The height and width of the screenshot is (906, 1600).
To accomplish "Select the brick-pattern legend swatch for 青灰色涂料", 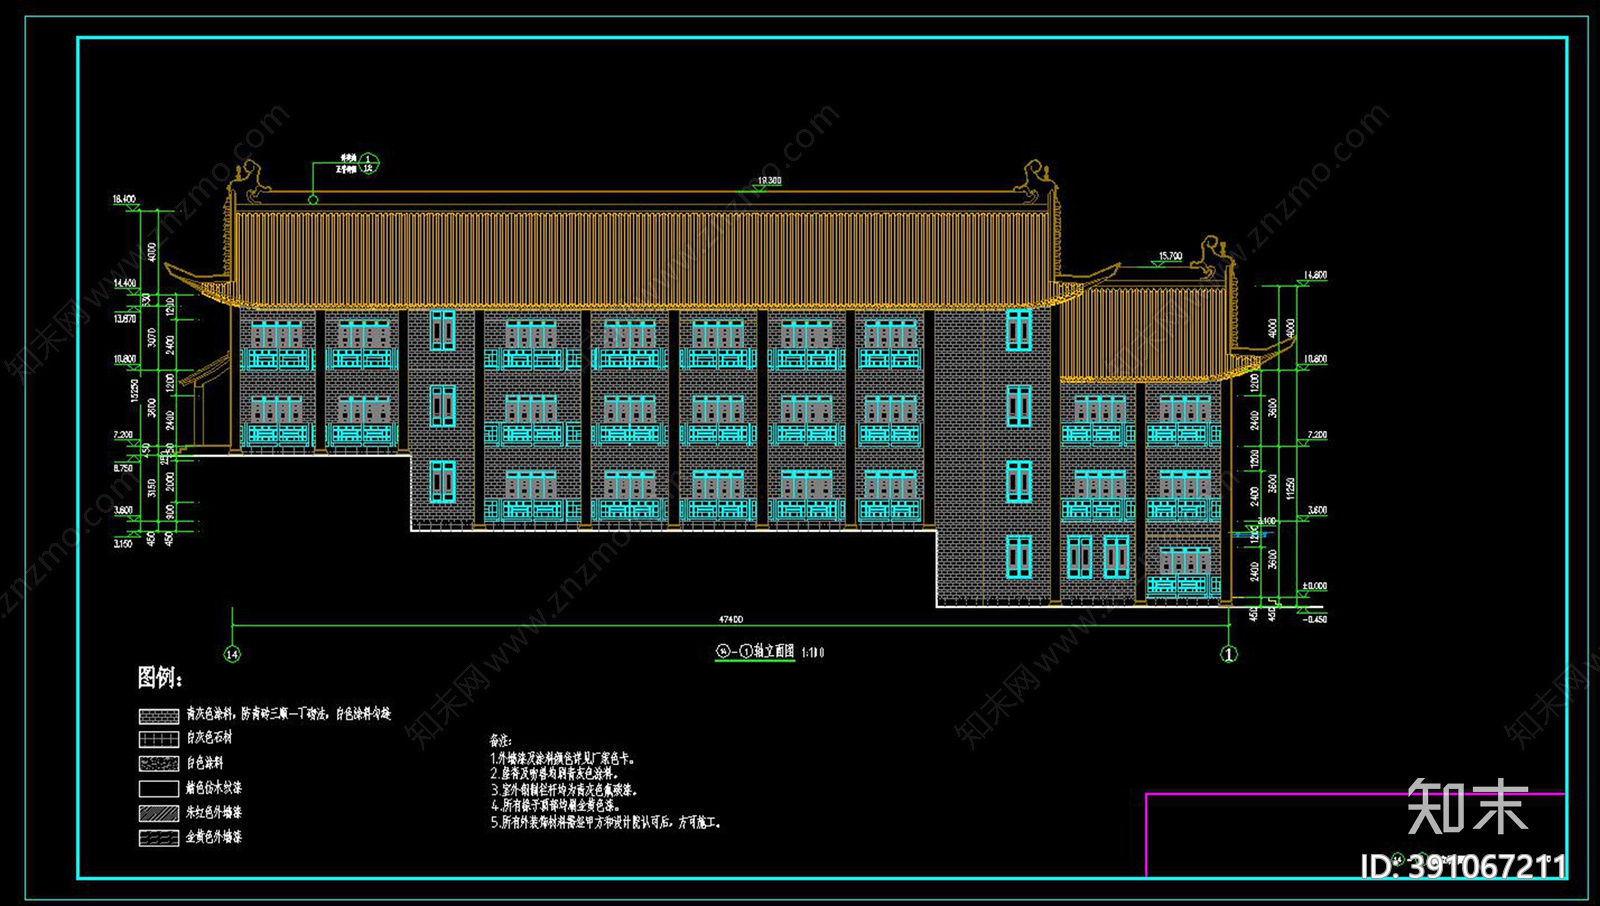I will pos(158,716).
